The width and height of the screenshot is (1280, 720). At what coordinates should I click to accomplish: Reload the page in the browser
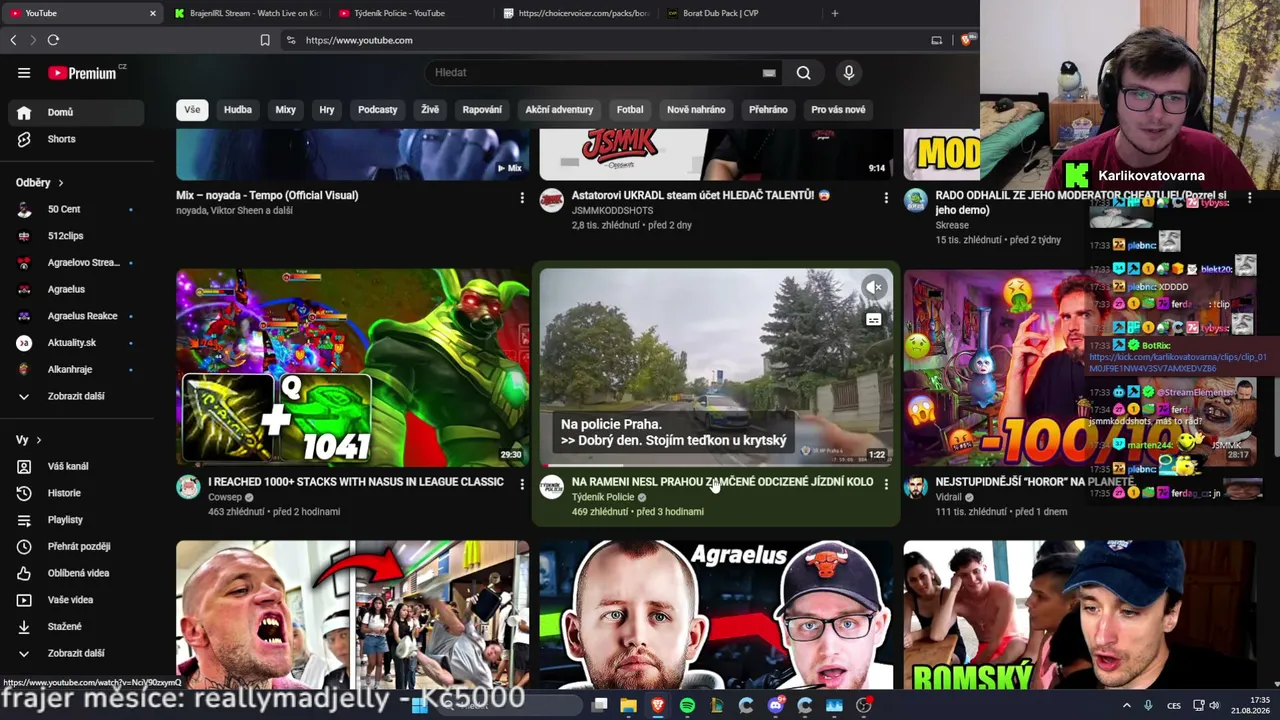pyautogui.click(x=53, y=40)
